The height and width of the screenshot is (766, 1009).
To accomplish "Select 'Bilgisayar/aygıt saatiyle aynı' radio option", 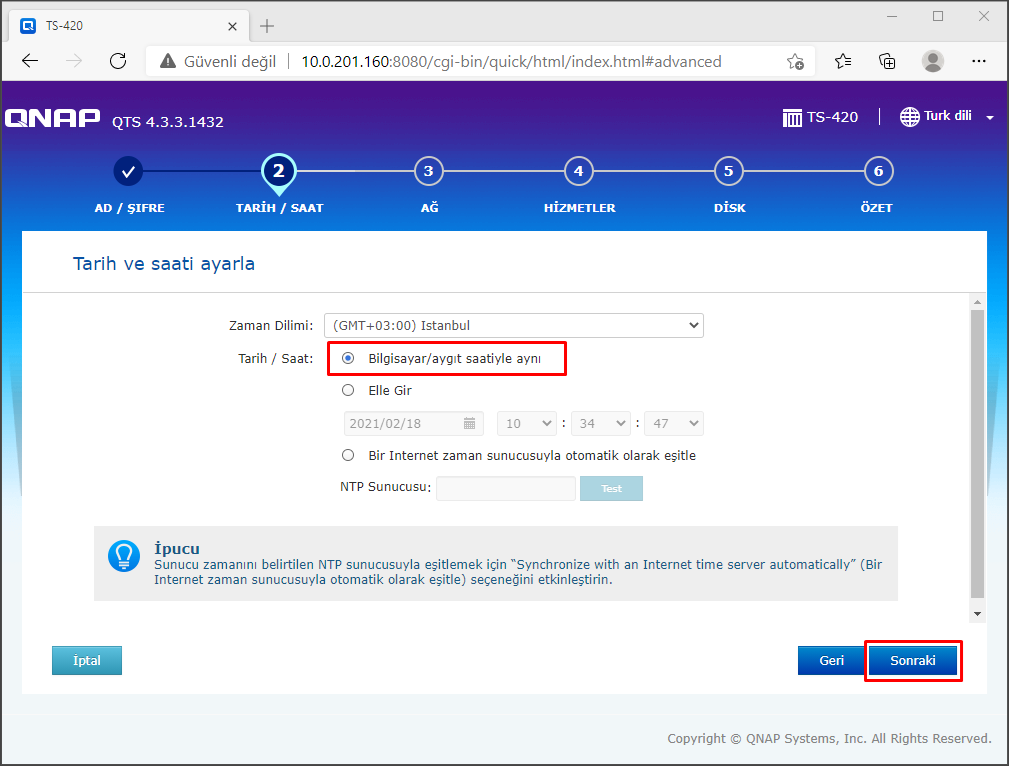I will pyautogui.click(x=348, y=358).
